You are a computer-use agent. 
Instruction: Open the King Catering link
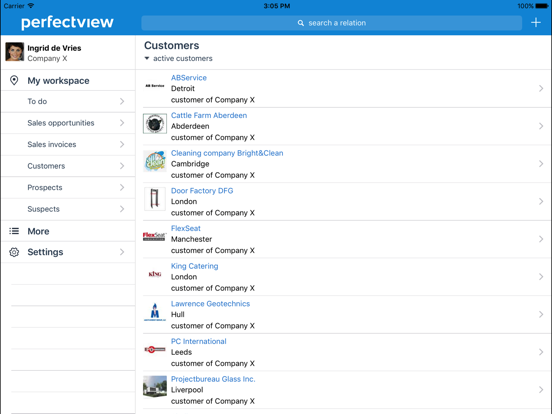coord(194,266)
